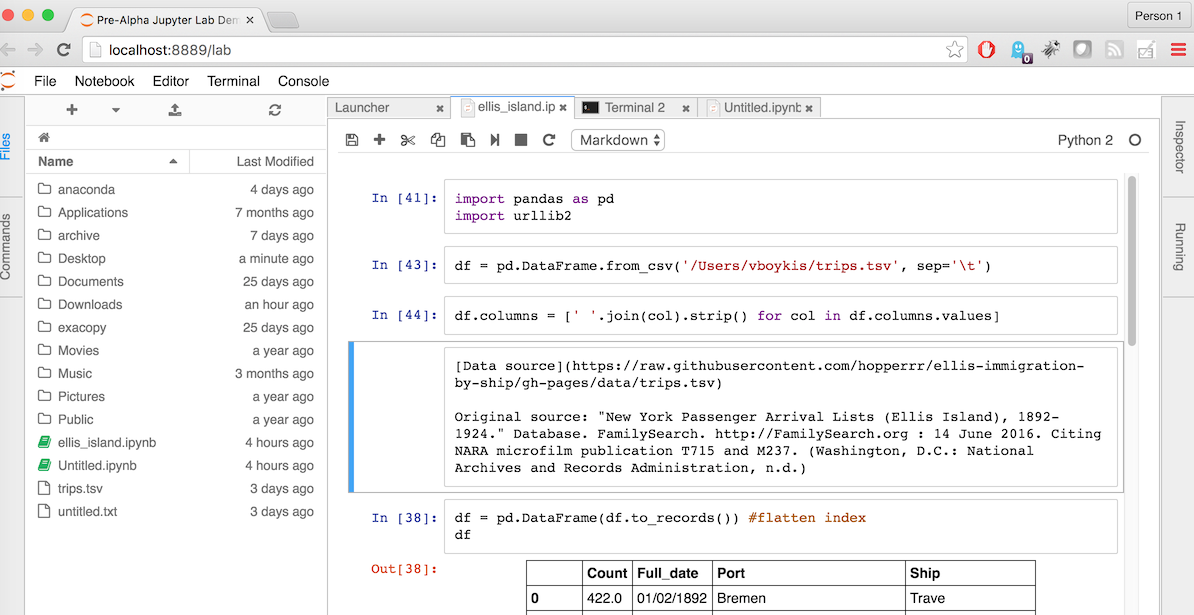This screenshot has height=615, width=1194.
Task: Open the Notebook menu
Action: [x=104, y=81]
